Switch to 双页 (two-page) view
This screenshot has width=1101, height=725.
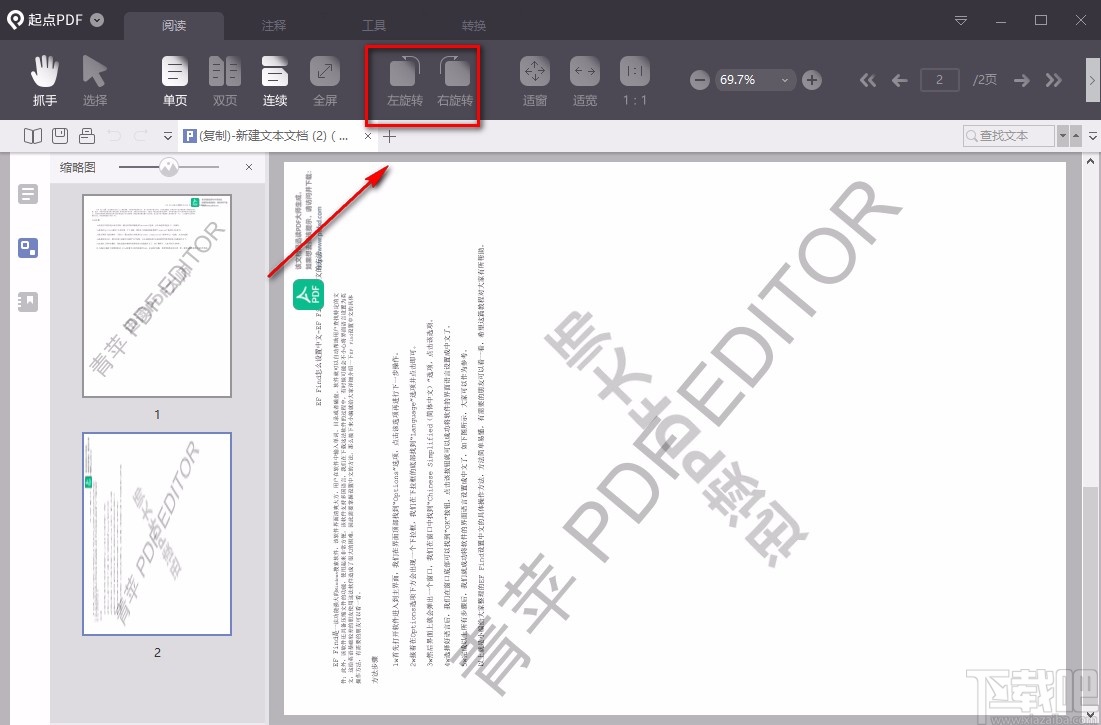(224, 80)
